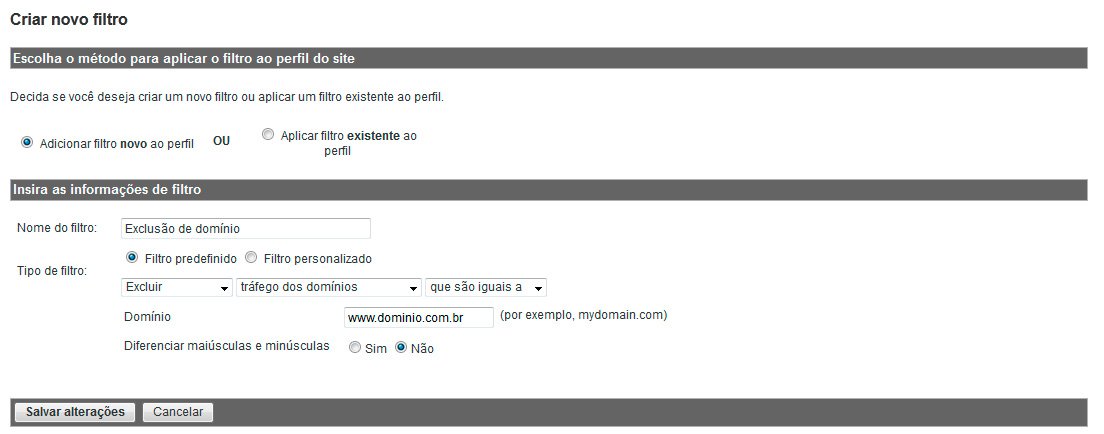
Task: Select 'Não' for case sensitivity
Action: point(402,348)
